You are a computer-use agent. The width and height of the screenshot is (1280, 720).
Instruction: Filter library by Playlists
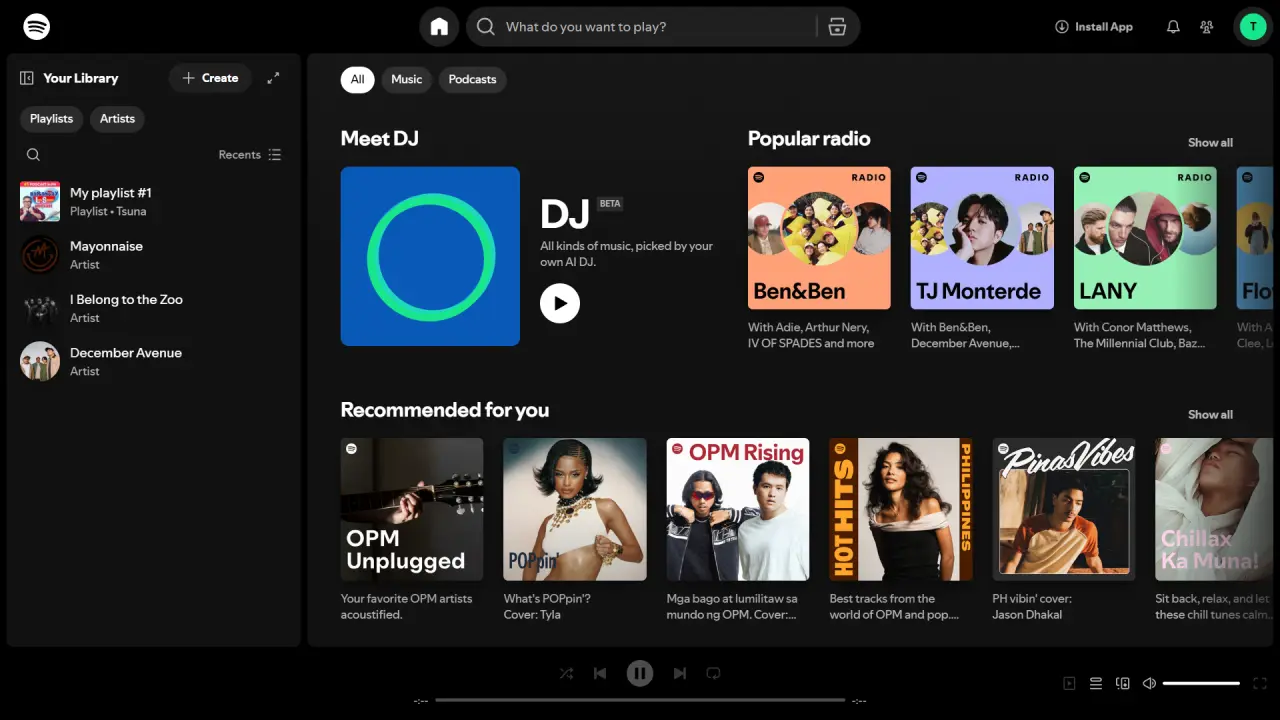coord(51,119)
